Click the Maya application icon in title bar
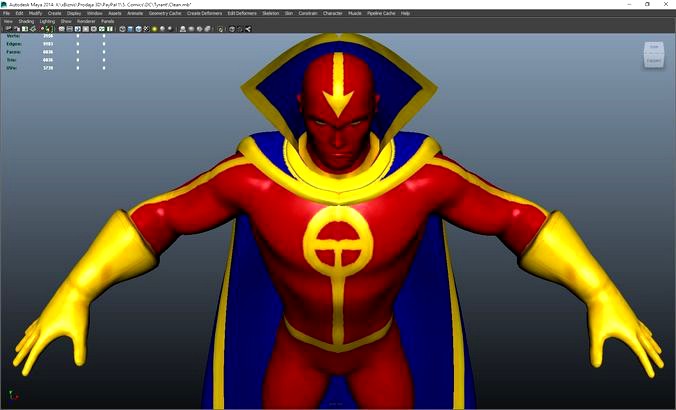Viewport: 676px width, 410px height. (4, 4)
